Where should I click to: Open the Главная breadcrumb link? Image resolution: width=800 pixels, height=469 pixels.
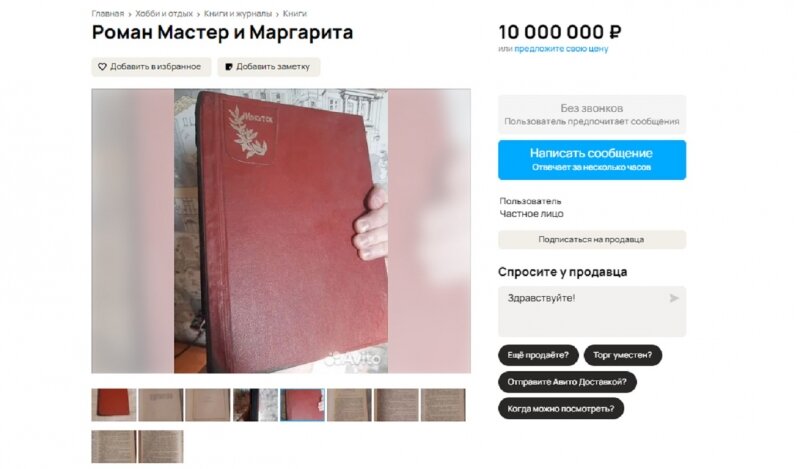(x=108, y=14)
